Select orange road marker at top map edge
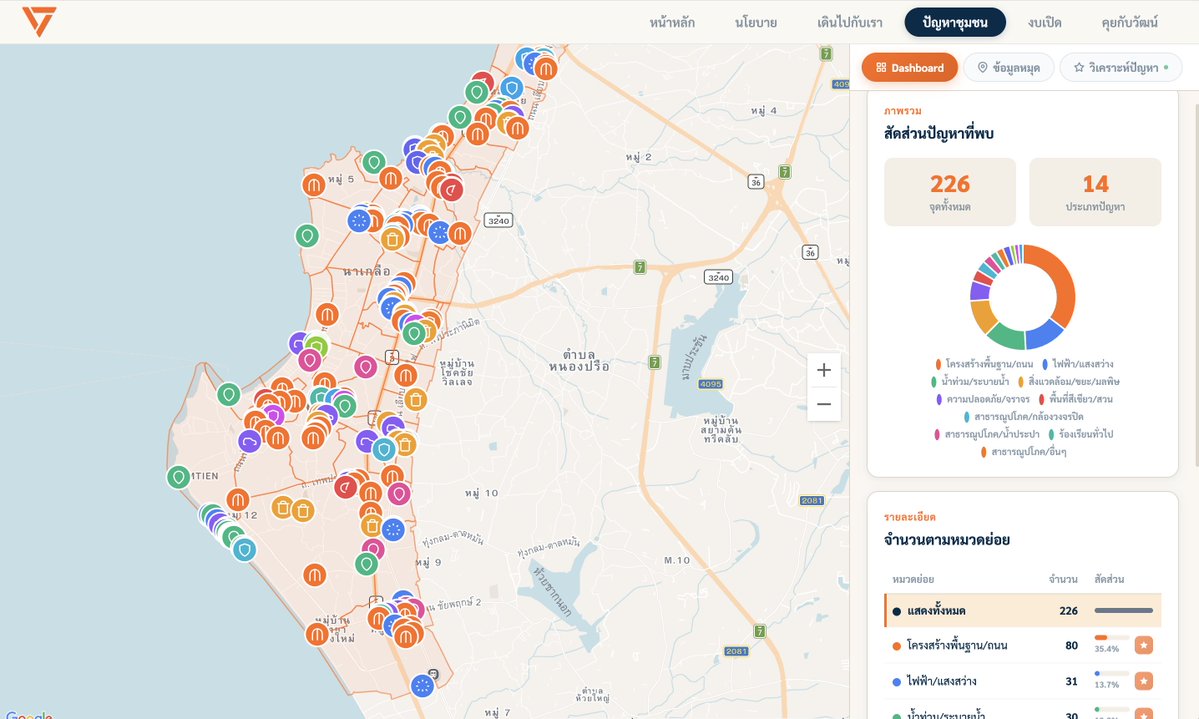The width and height of the screenshot is (1199, 719). pos(545,69)
